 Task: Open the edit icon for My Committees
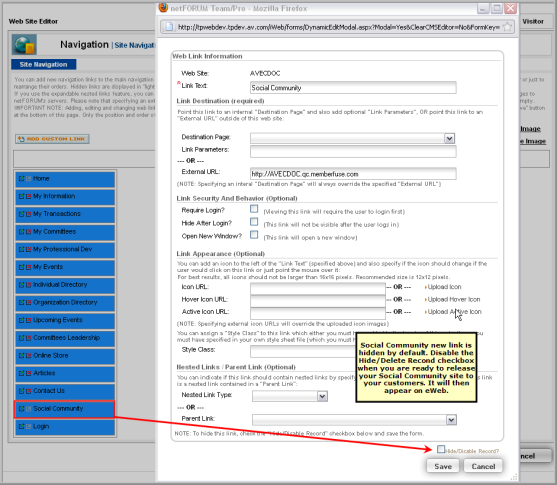click(21, 232)
